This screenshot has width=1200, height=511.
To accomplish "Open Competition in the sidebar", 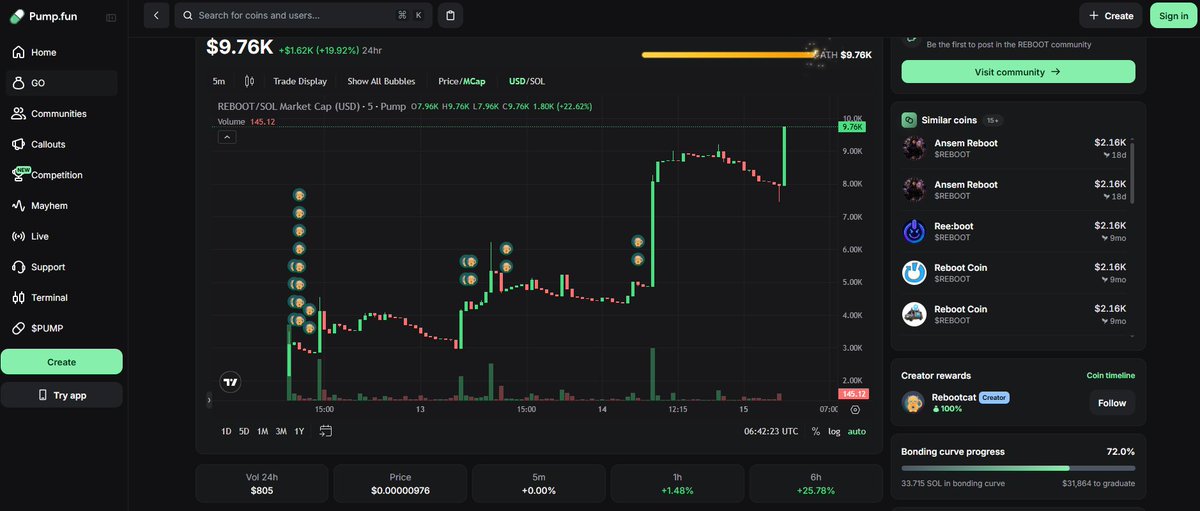I will coord(61,175).
